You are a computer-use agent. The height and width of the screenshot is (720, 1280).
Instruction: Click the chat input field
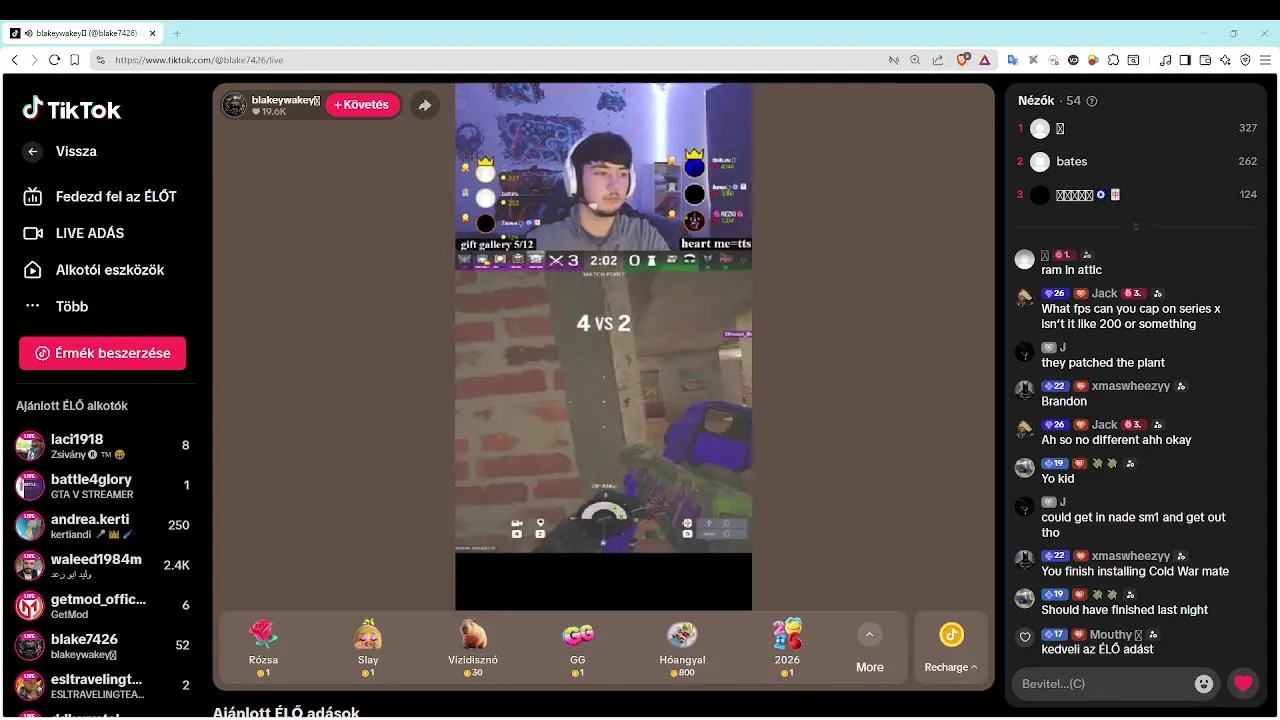pos(1104,684)
